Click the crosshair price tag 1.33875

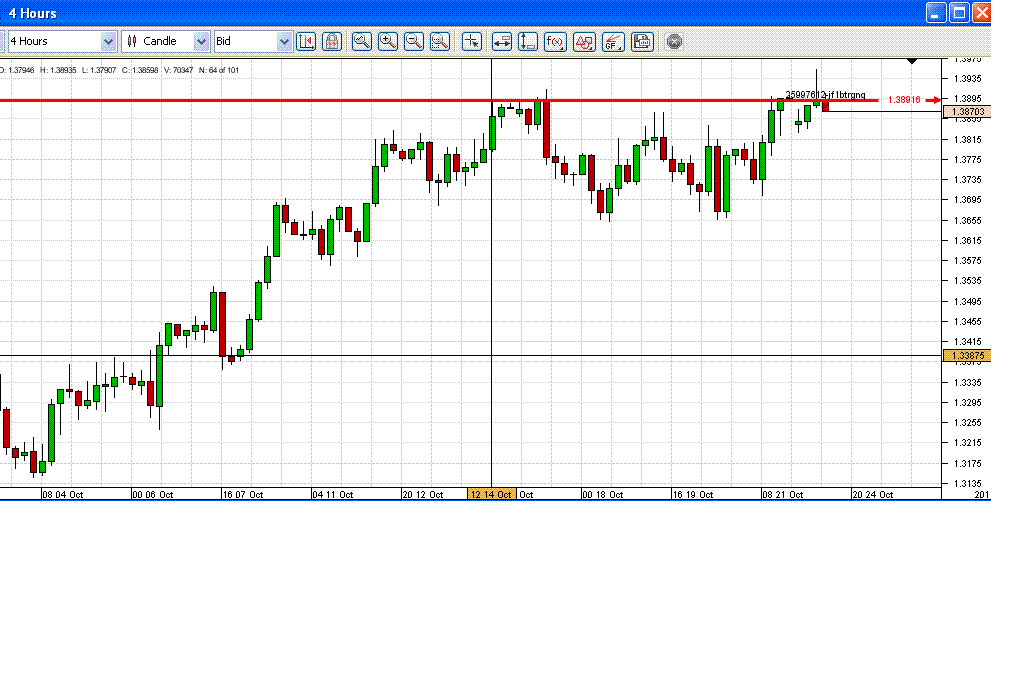click(x=967, y=356)
